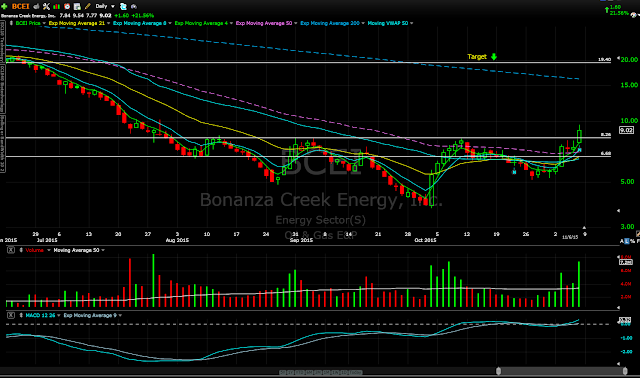Click the Twitter share bird icon
This screenshot has height=378, width=640.
123,7
